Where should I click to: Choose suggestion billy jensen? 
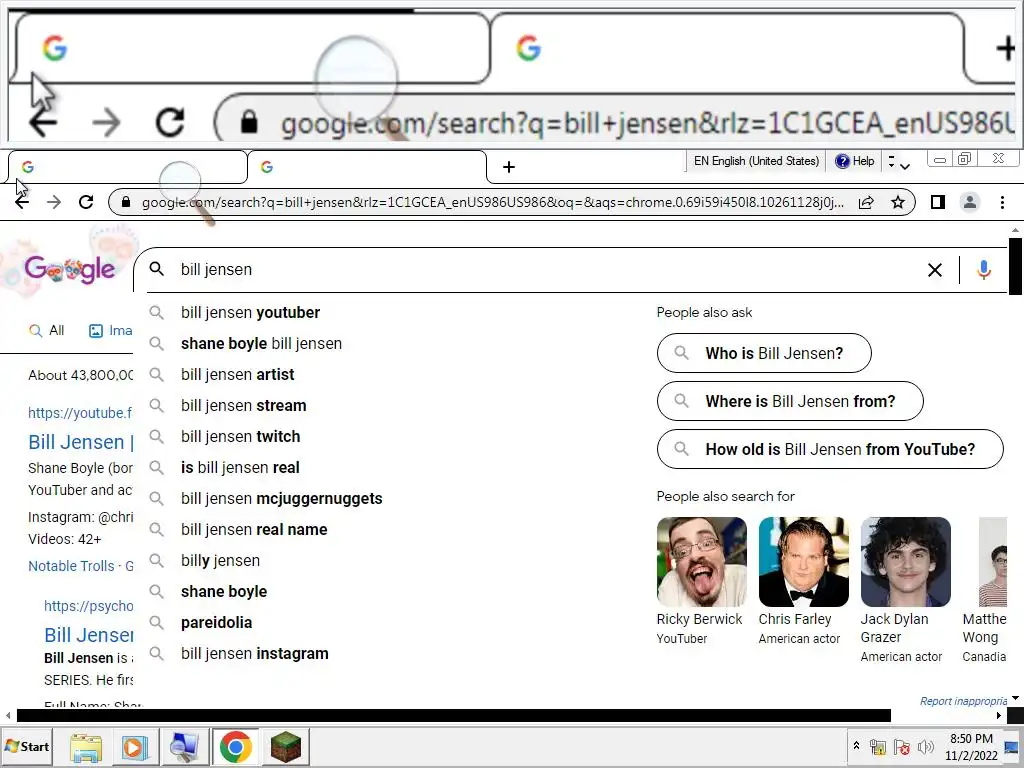[x=220, y=560]
